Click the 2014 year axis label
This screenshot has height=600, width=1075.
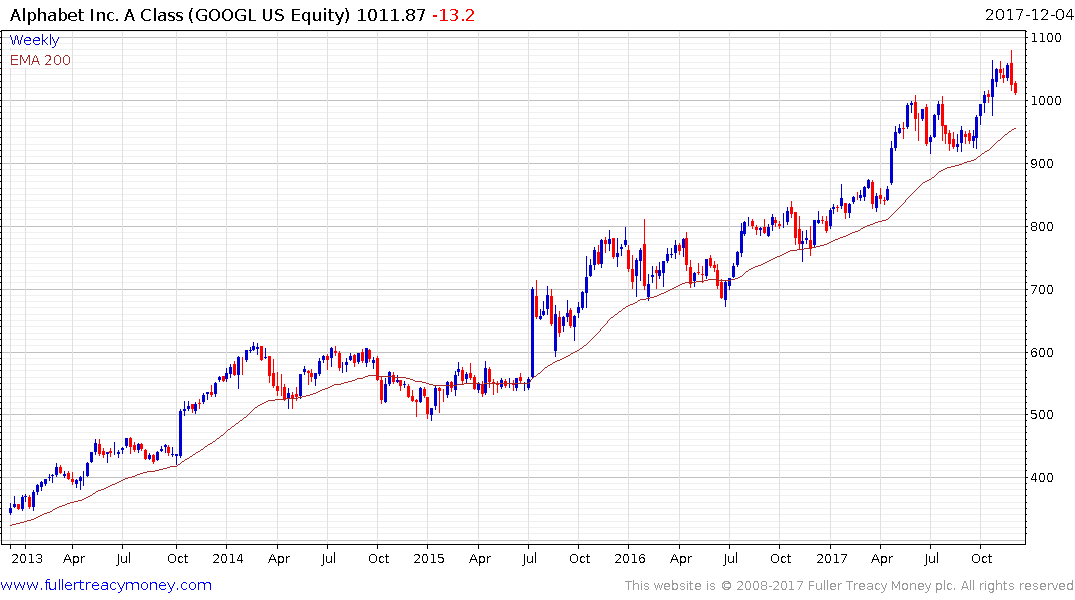click(228, 558)
